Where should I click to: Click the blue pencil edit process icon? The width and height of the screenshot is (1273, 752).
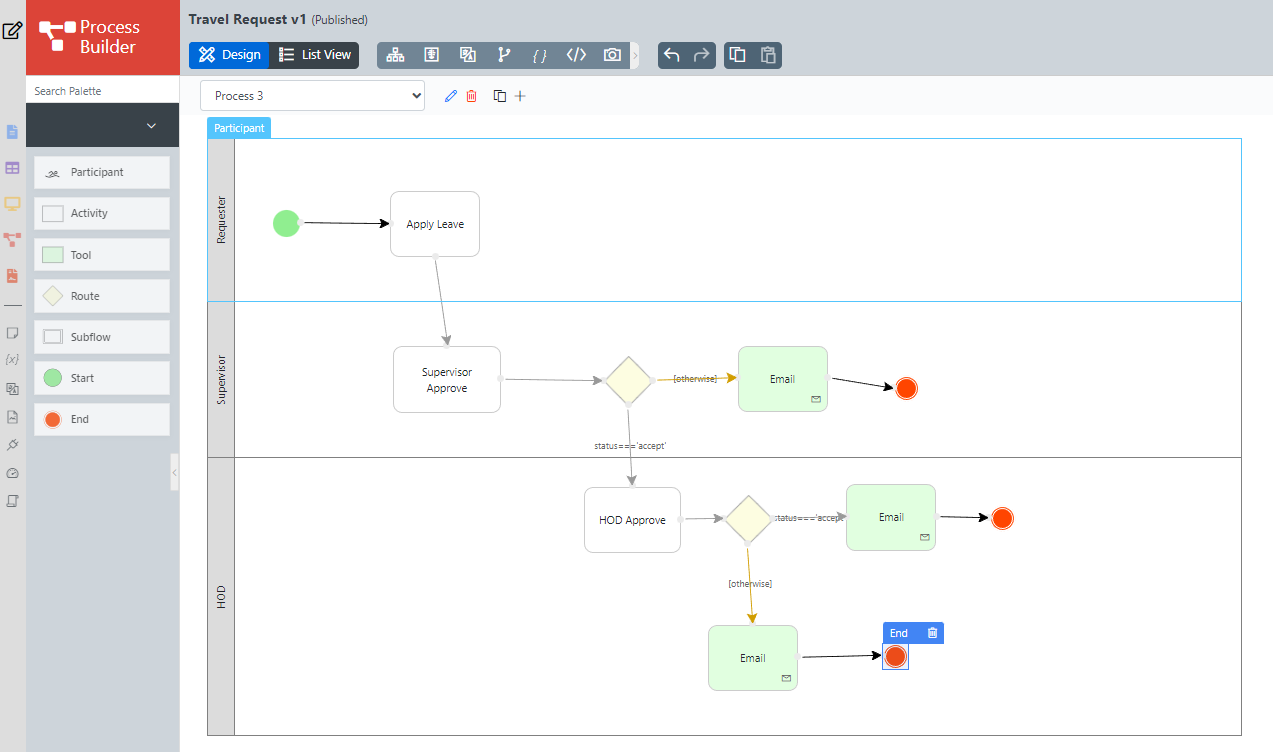tap(450, 96)
